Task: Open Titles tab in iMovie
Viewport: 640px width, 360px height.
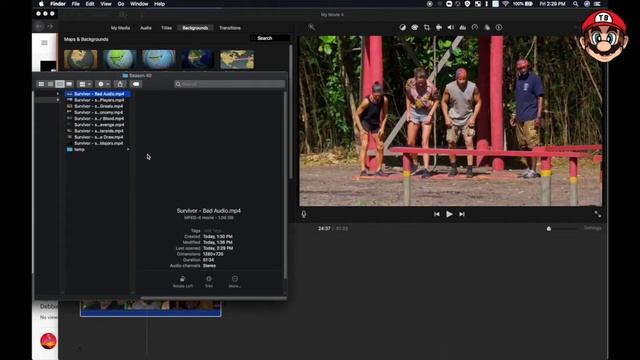Action: (x=166, y=28)
